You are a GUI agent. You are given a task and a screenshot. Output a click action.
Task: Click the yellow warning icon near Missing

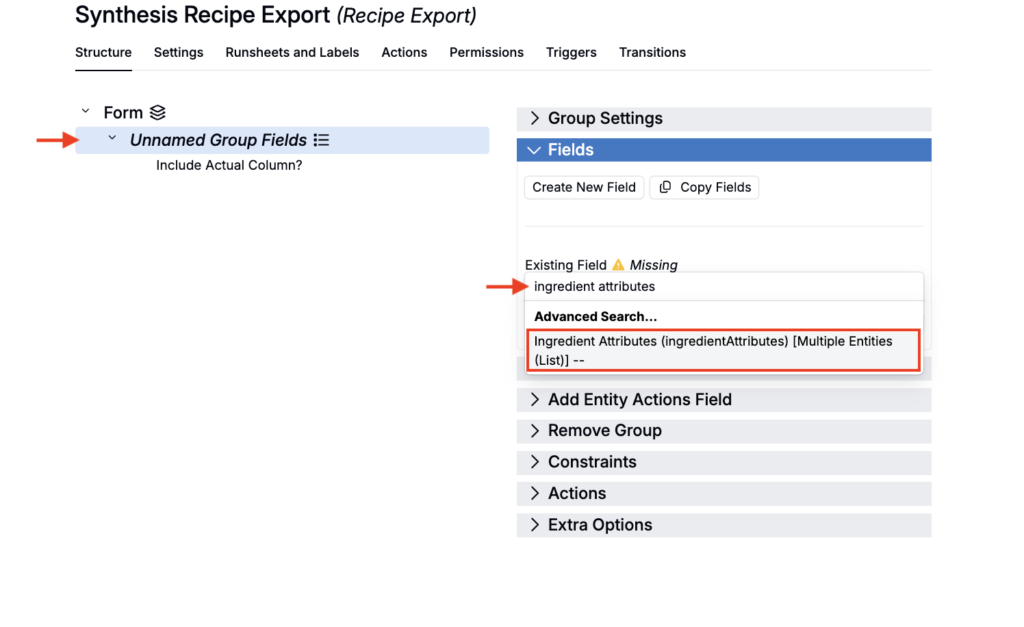coord(618,265)
